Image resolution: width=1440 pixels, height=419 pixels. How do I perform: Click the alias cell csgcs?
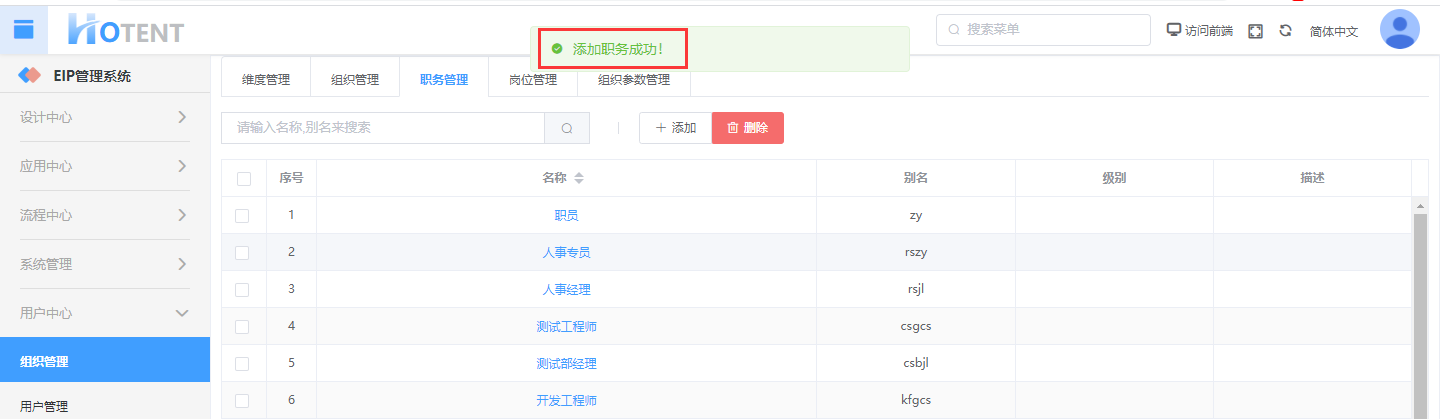pos(916,326)
